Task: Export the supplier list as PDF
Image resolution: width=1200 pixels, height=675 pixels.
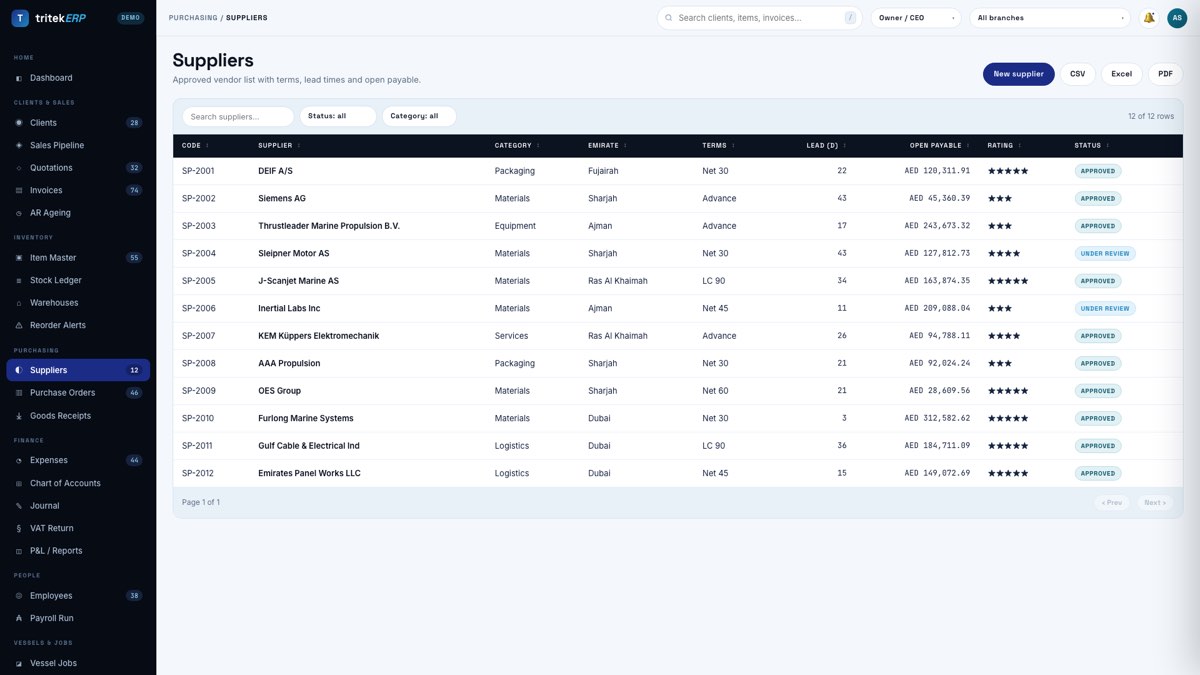Action: (1166, 74)
